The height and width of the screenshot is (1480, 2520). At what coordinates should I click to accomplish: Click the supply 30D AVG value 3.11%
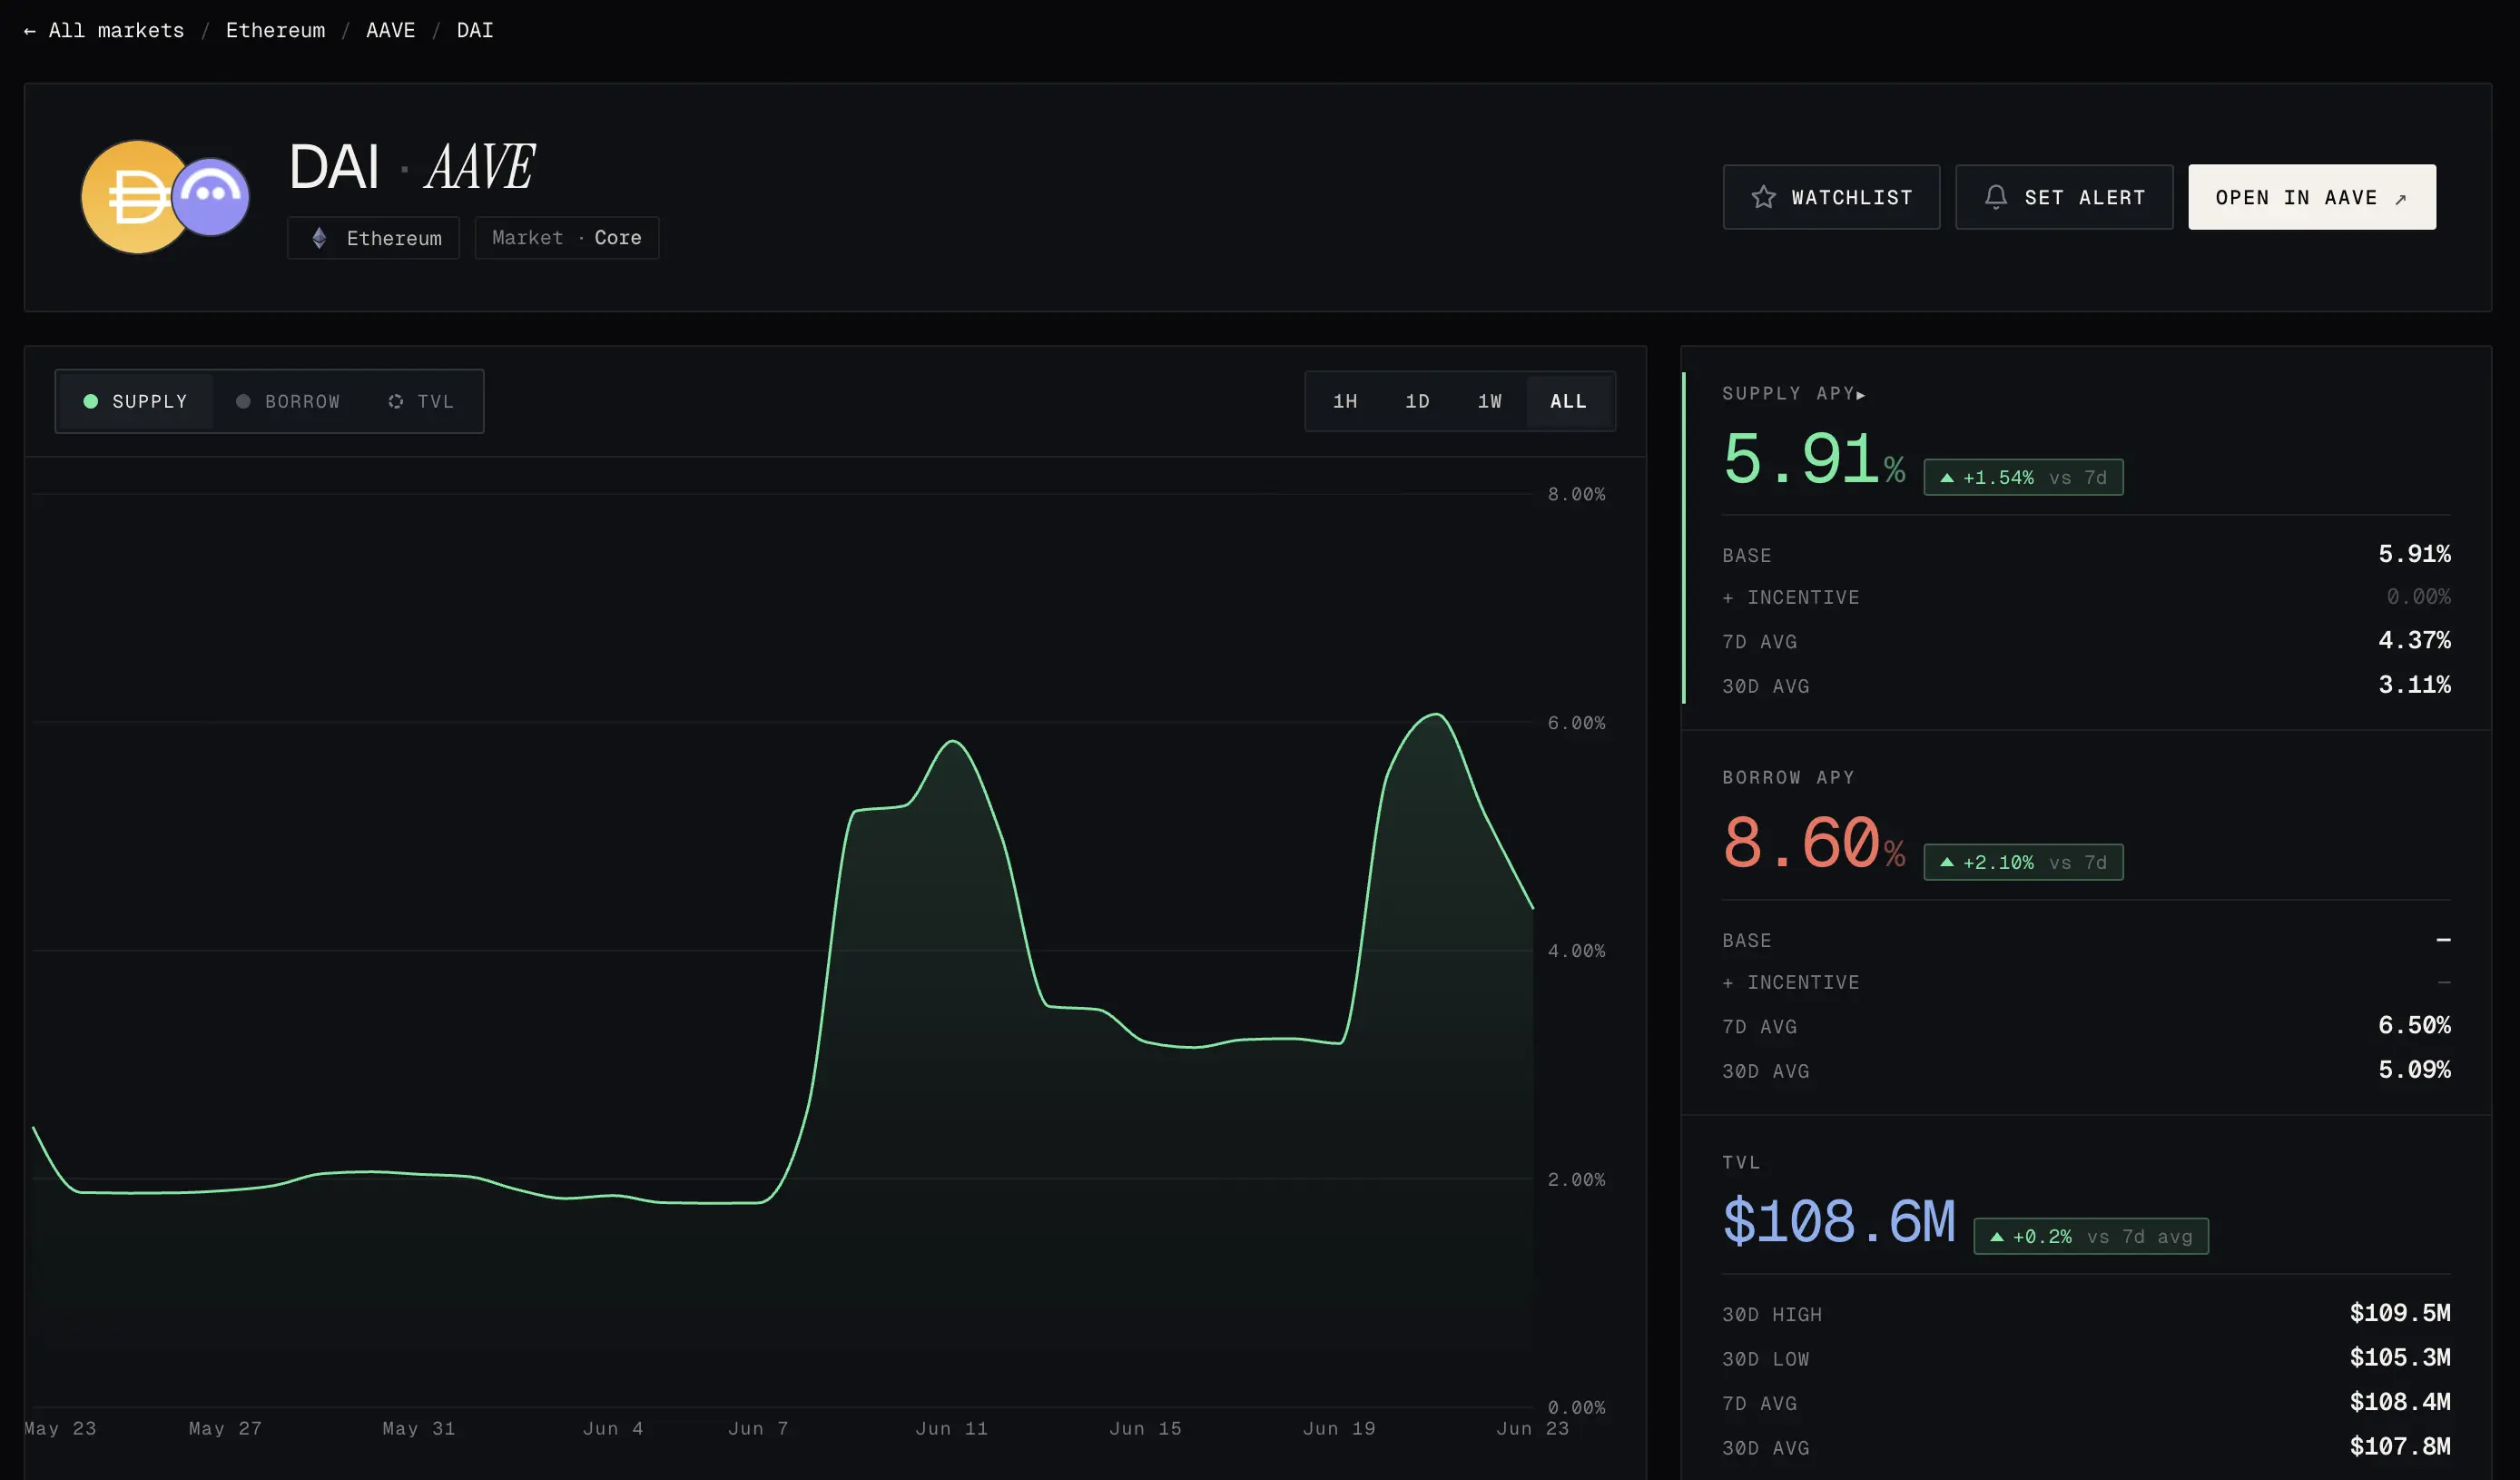(2414, 686)
